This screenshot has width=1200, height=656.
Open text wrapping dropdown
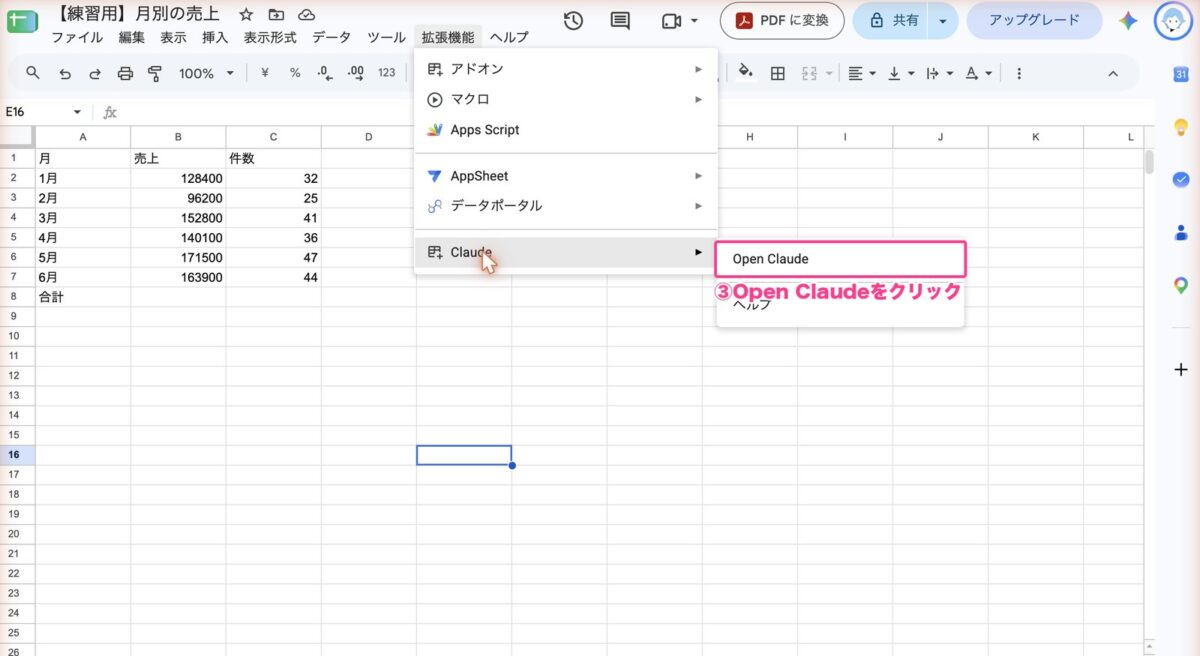point(939,73)
